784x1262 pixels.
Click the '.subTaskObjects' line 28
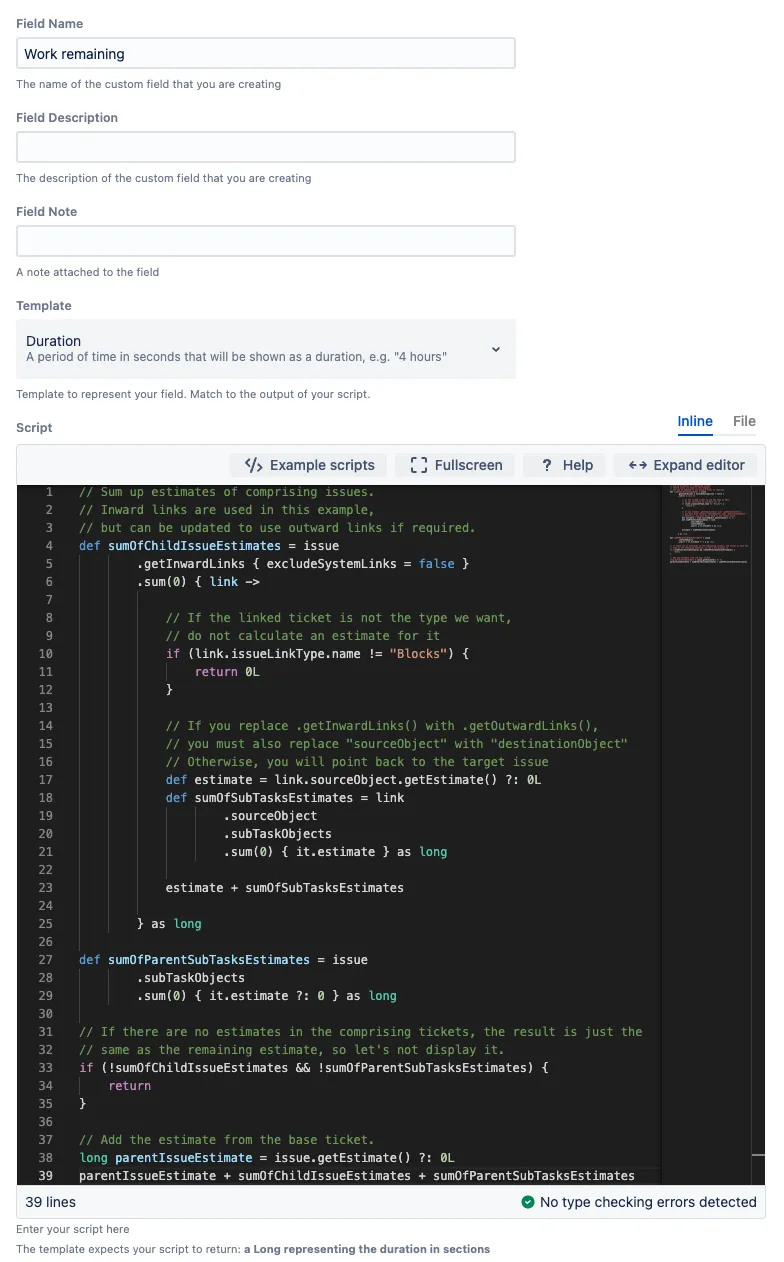(191, 978)
